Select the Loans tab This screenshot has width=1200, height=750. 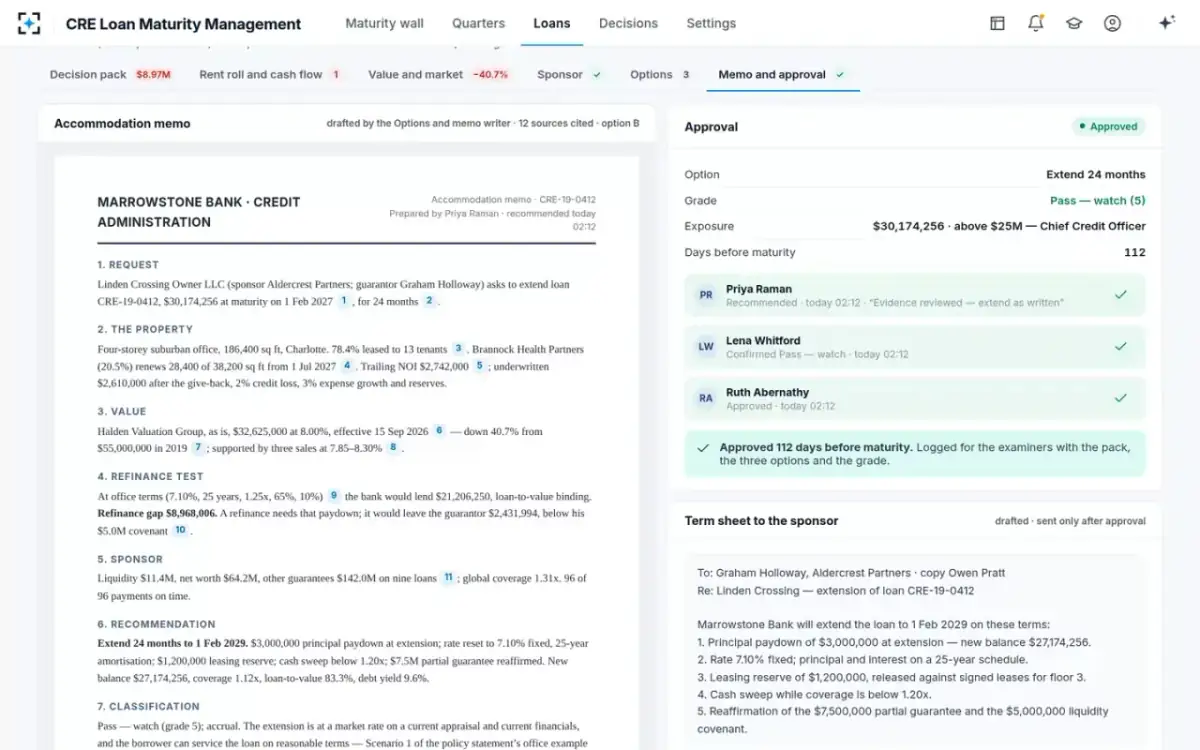pos(552,23)
